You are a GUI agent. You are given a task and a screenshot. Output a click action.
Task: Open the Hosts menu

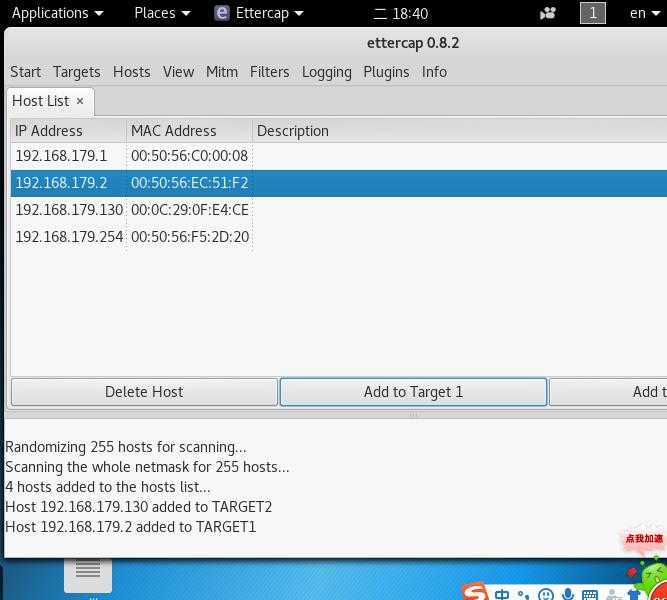(131, 72)
